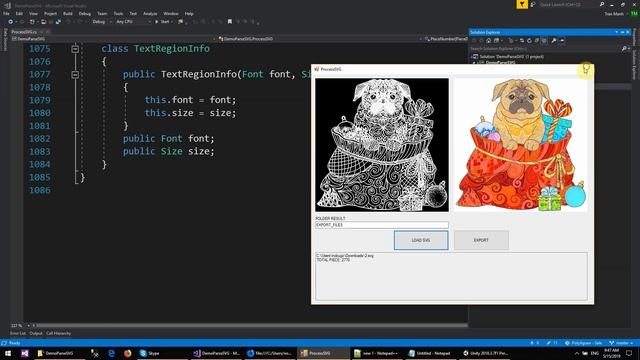The image size is (640, 360).
Task: Open the Build menu
Action: coord(68,13)
